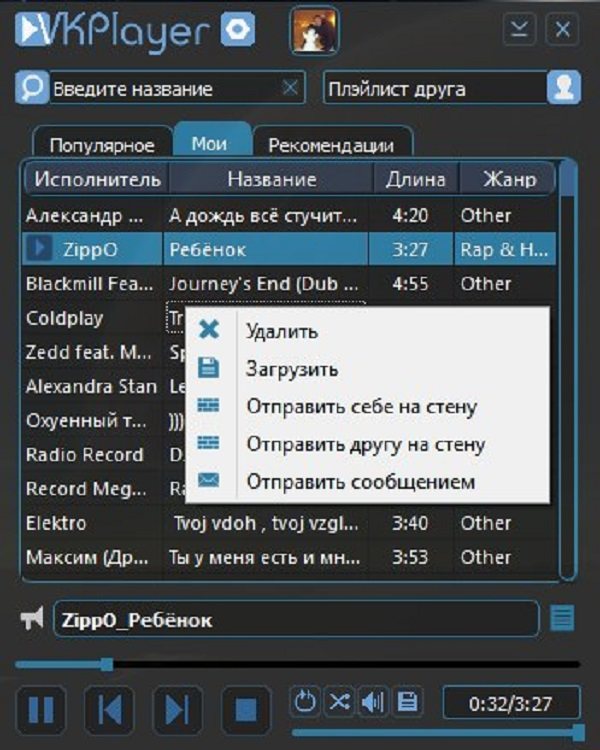Screen dimensions: 600x750
Task: Select Record Meg... track
Action: point(103,489)
